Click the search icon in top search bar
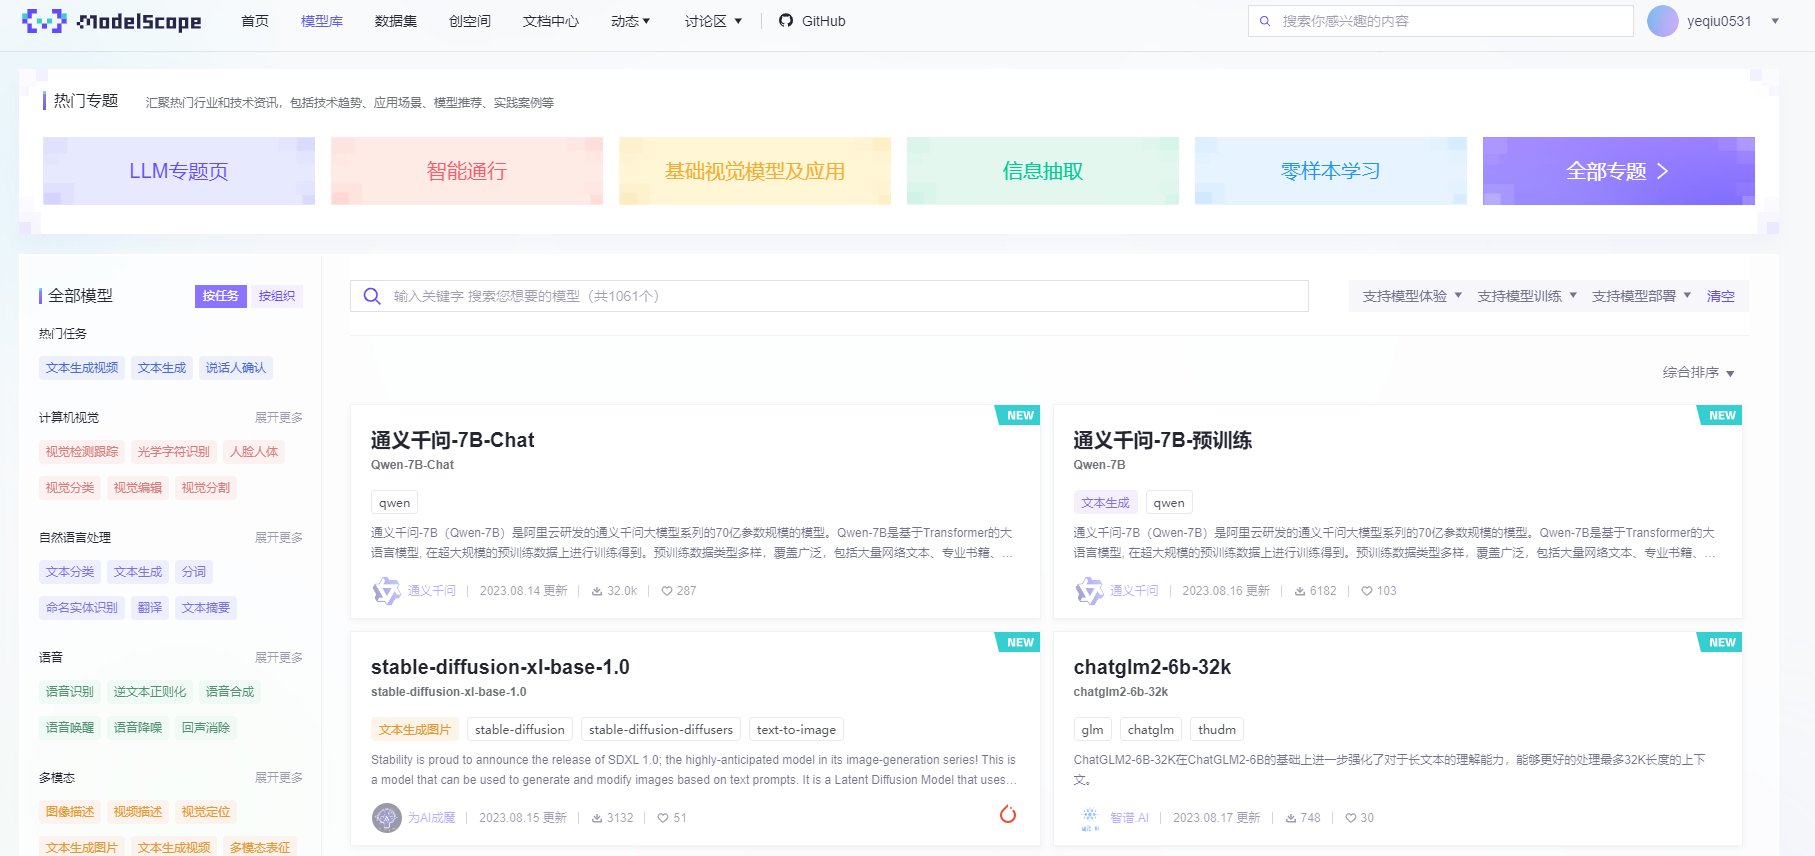1815x856 pixels. tap(1265, 21)
